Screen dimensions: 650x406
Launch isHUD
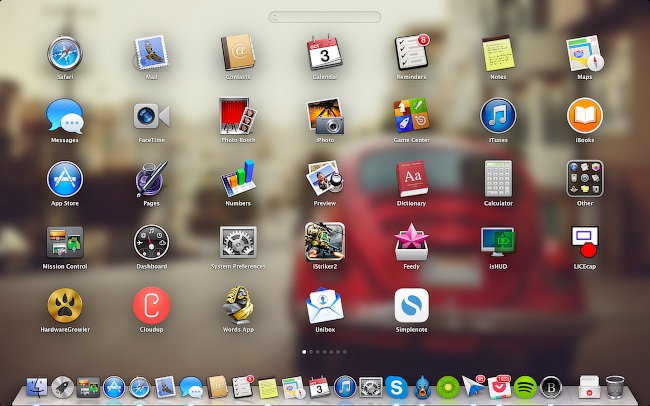click(498, 242)
